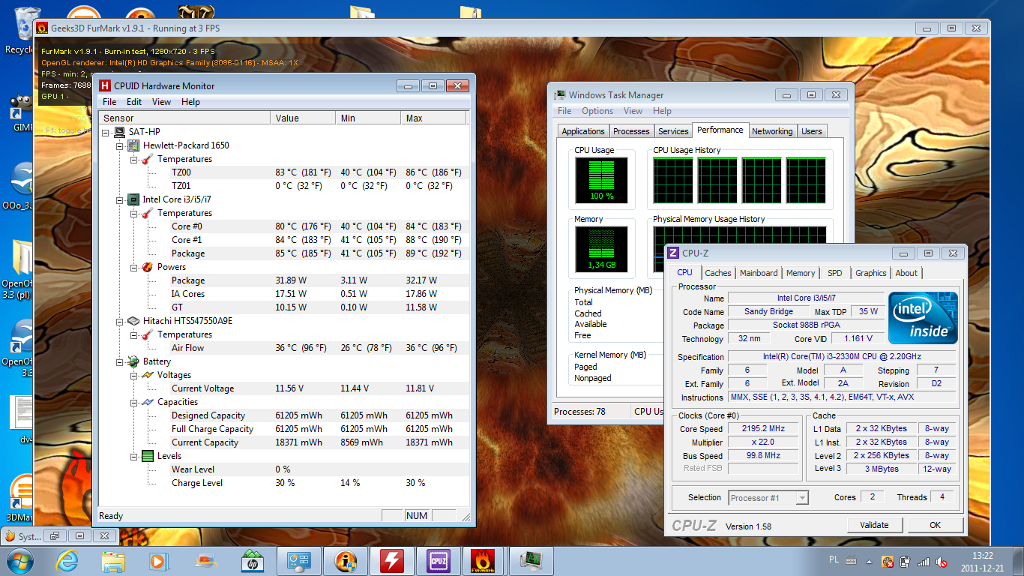Viewport: 1024px width, 576px height.
Task: Open Options menu in Task Manager
Action: click(597, 111)
